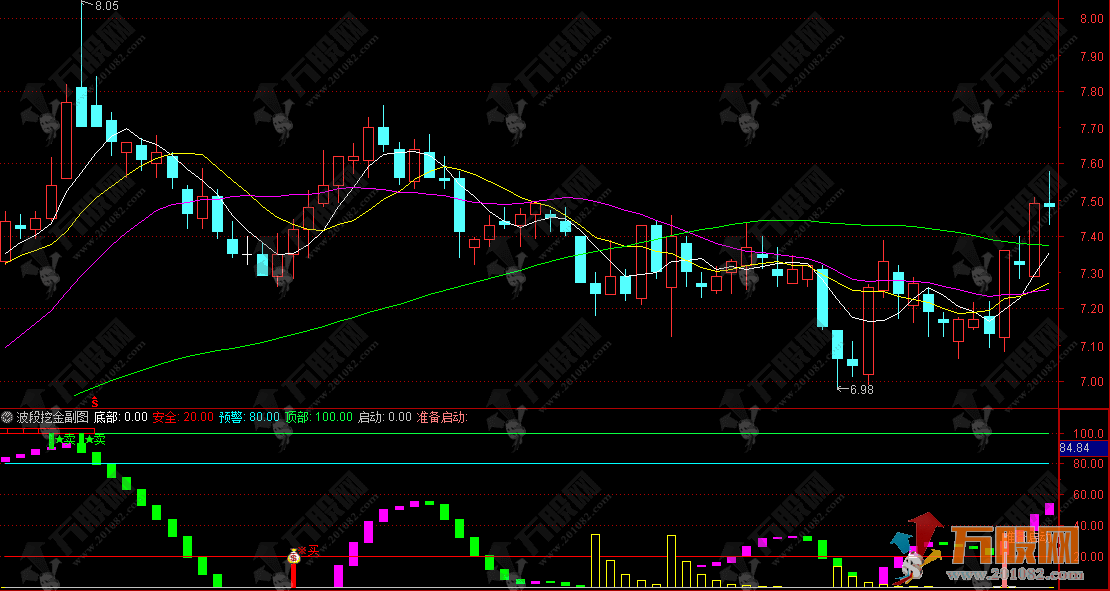Click the 7.80 price axis label

pos(1092,92)
